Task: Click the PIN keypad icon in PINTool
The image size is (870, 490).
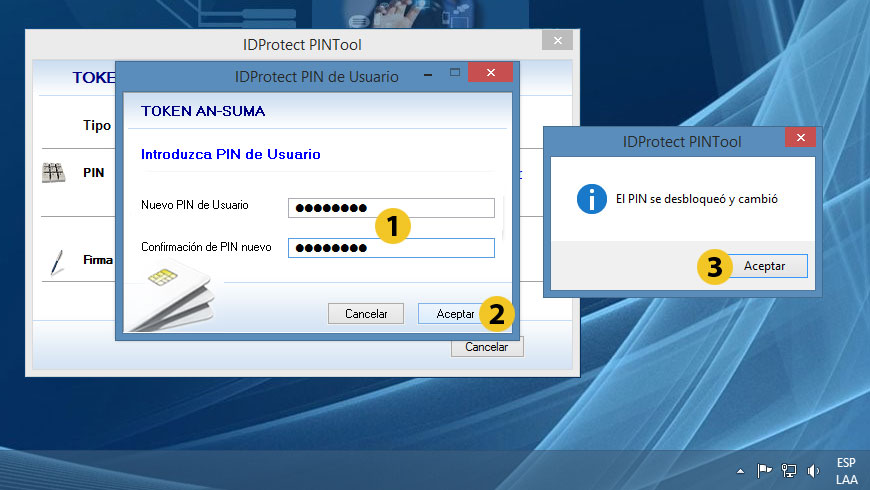Action: 54,173
